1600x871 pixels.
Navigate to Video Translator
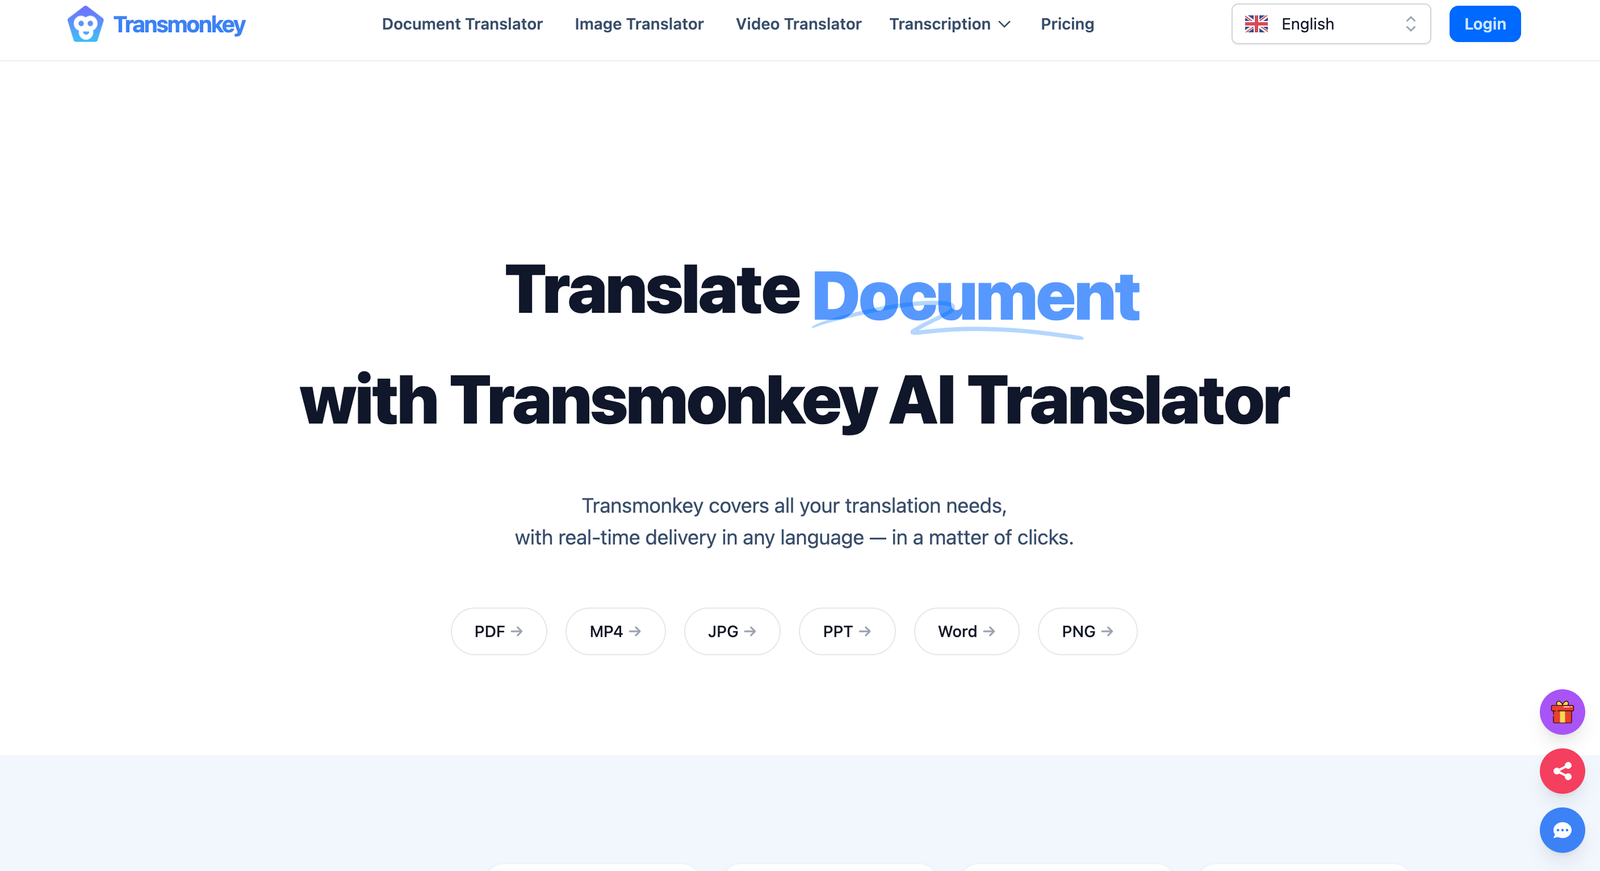point(798,24)
